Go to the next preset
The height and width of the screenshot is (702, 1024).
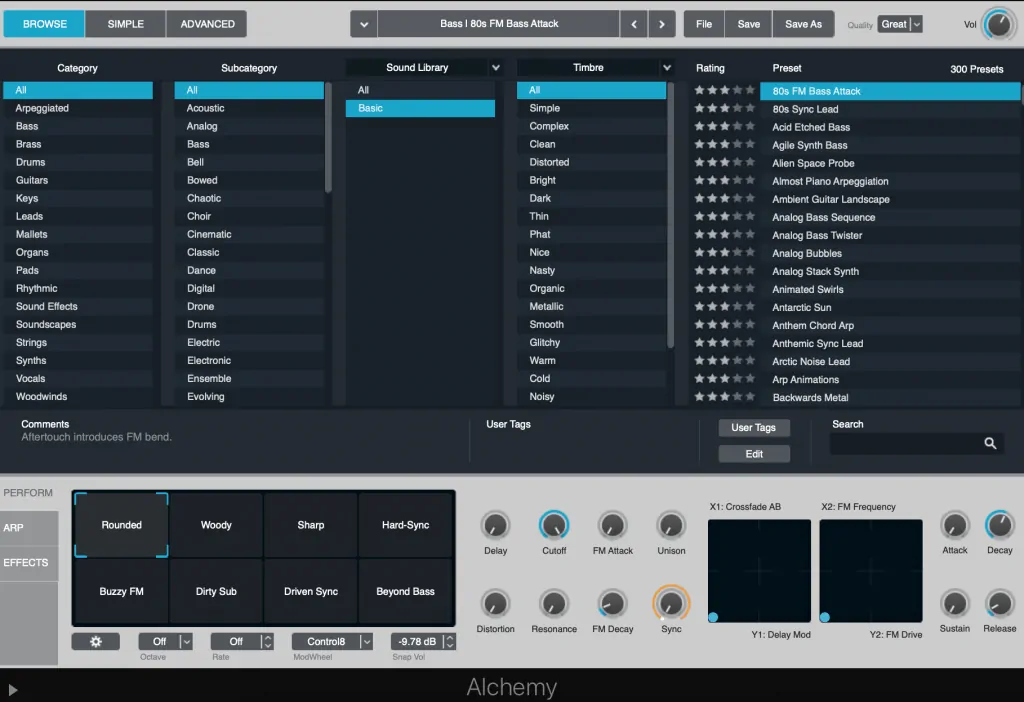coord(662,24)
